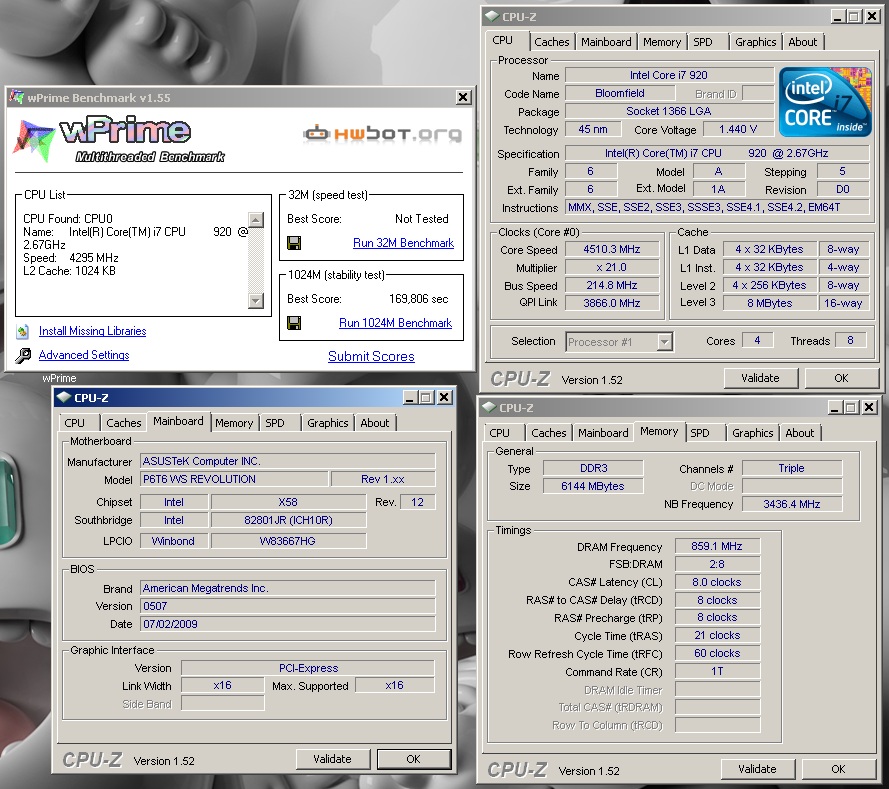The image size is (889, 789).
Task: Open the Processor #1 selection dropdown
Action: point(664,342)
